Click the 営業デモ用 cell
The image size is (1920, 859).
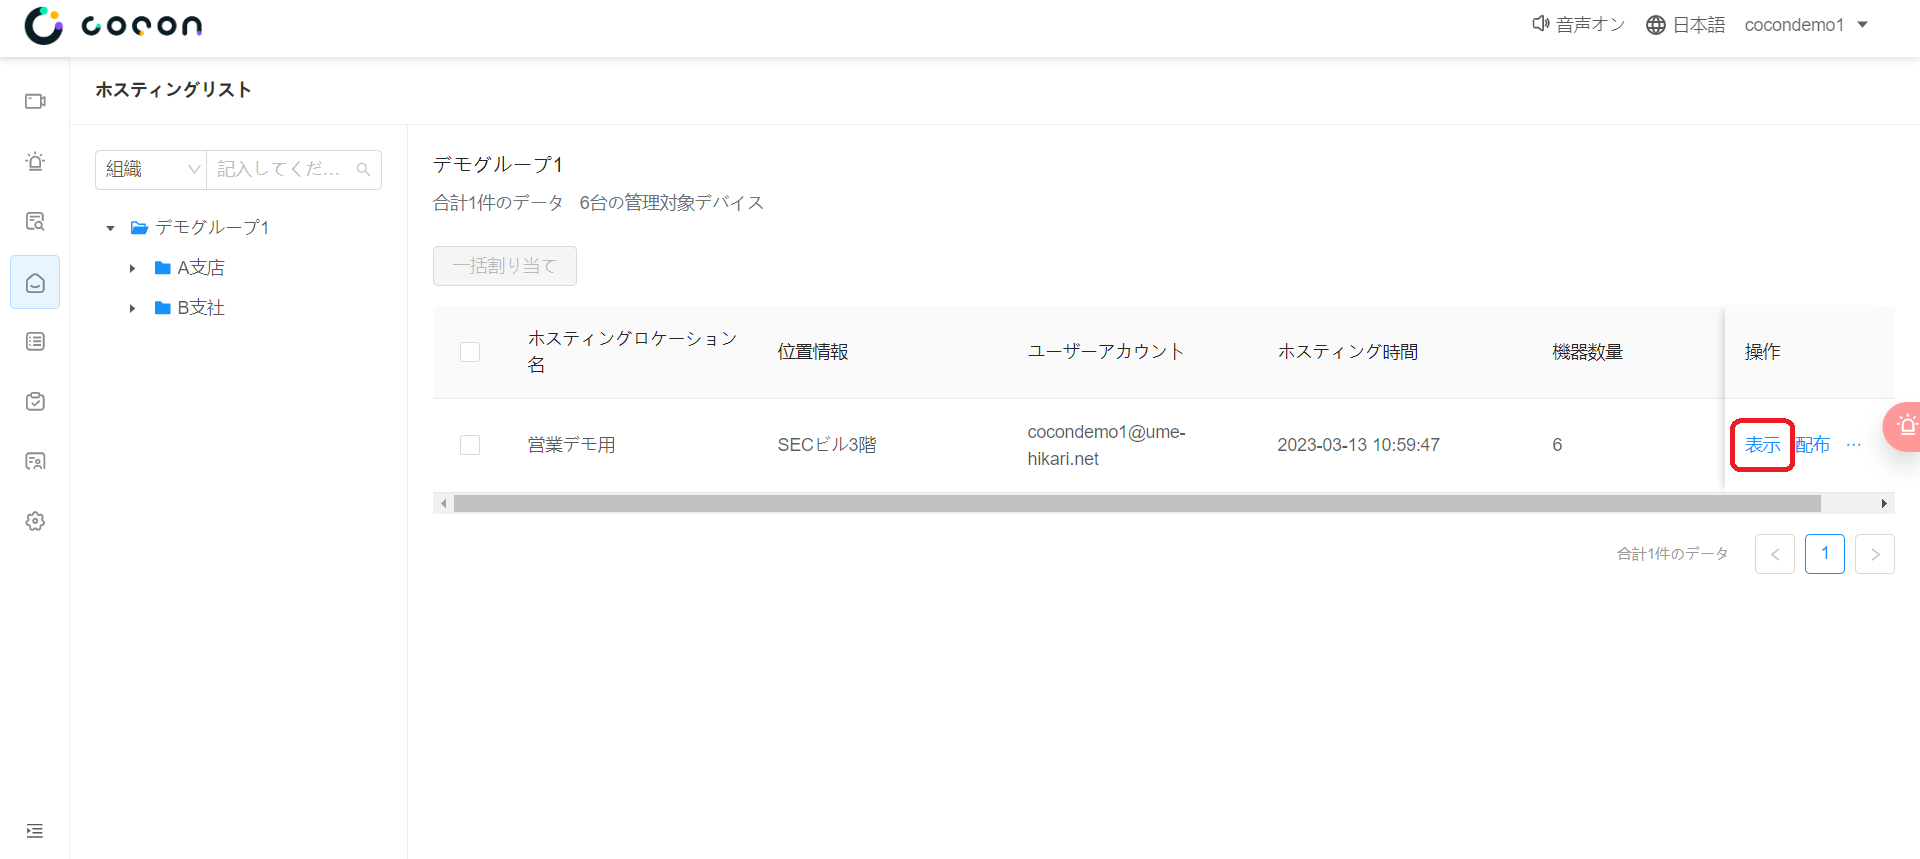click(572, 445)
